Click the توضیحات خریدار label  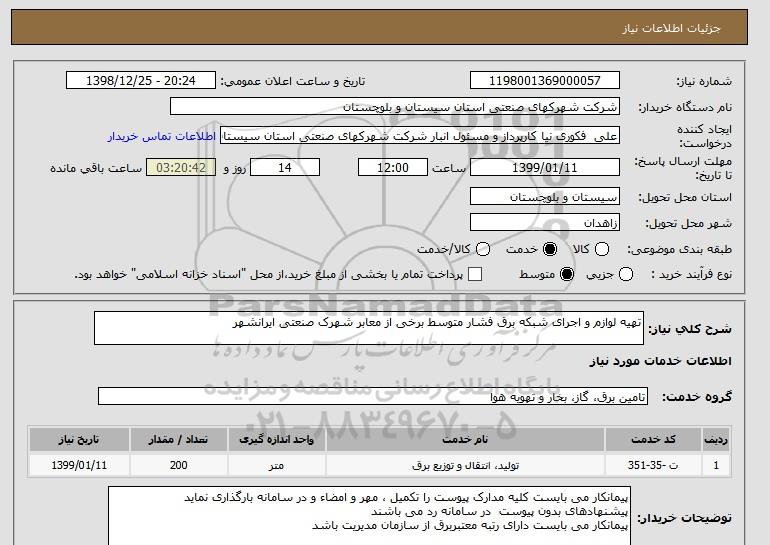[684, 518]
